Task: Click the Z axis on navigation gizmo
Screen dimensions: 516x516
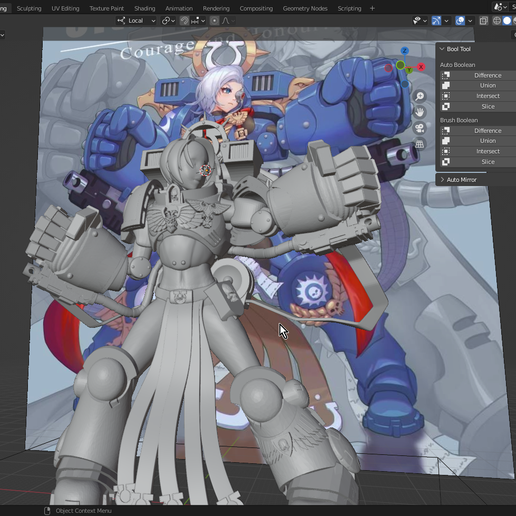Action: (x=405, y=51)
